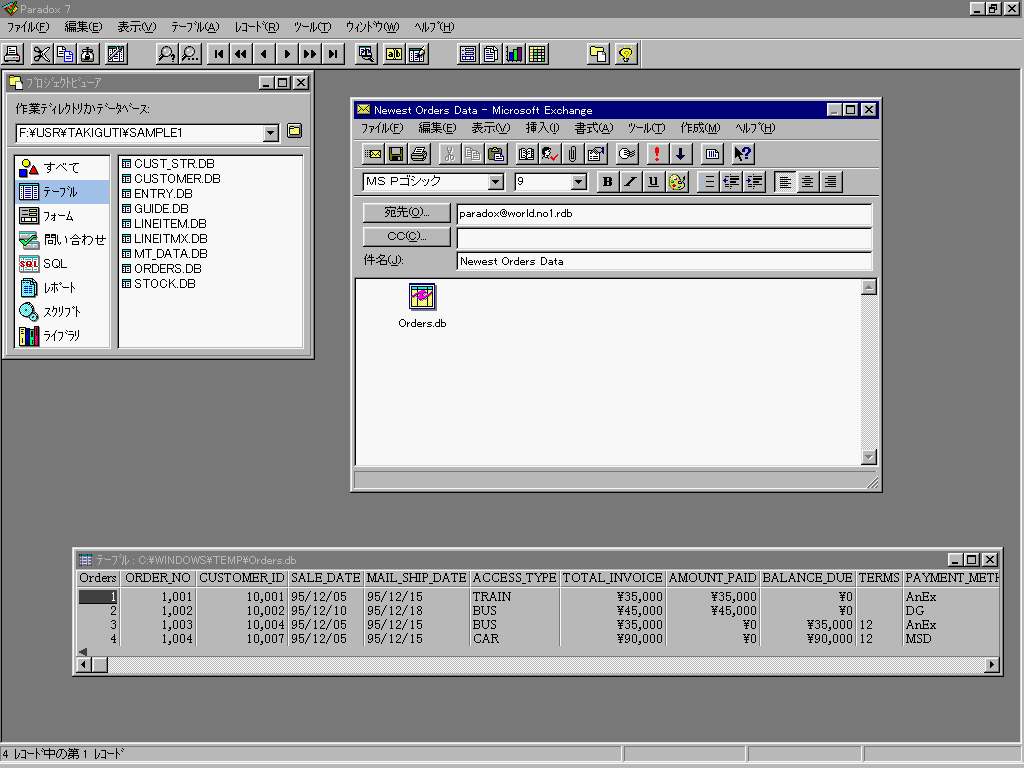Toggle bullet list formatting
Image resolution: width=1024 pixels, height=768 pixels.
pyautogui.click(x=709, y=182)
